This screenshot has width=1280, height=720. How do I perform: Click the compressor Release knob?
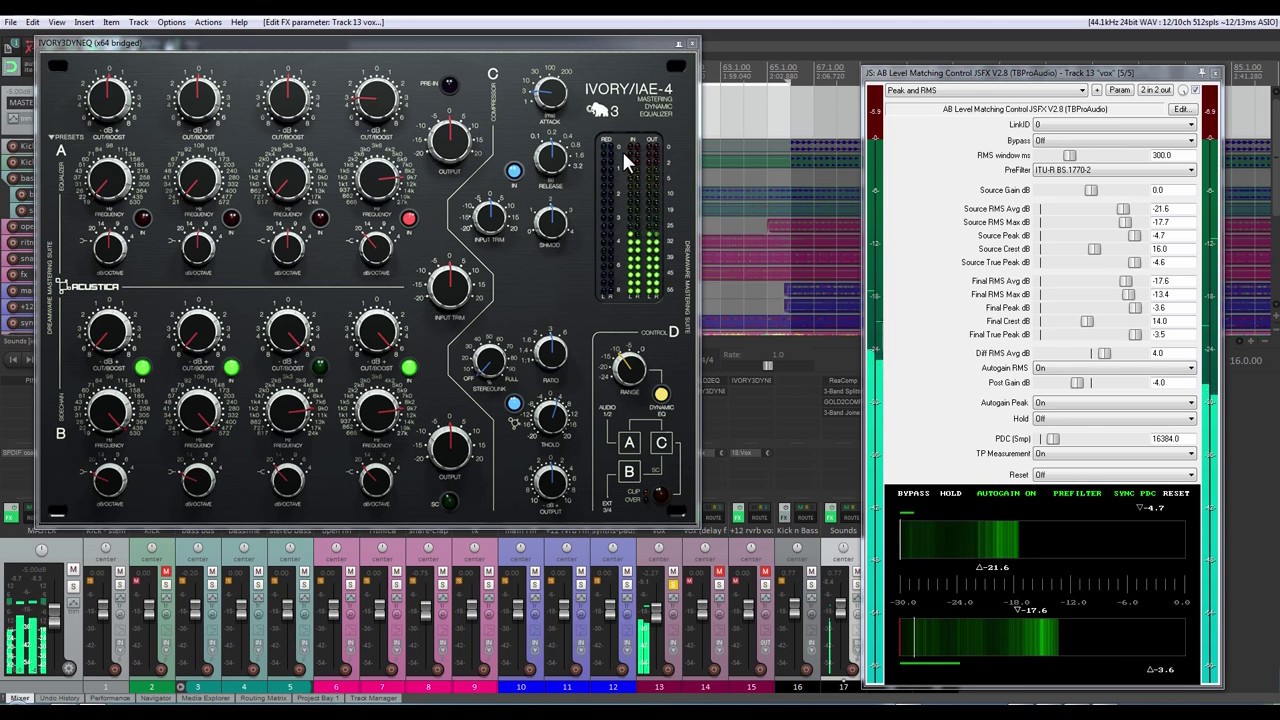tap(550, 158)
